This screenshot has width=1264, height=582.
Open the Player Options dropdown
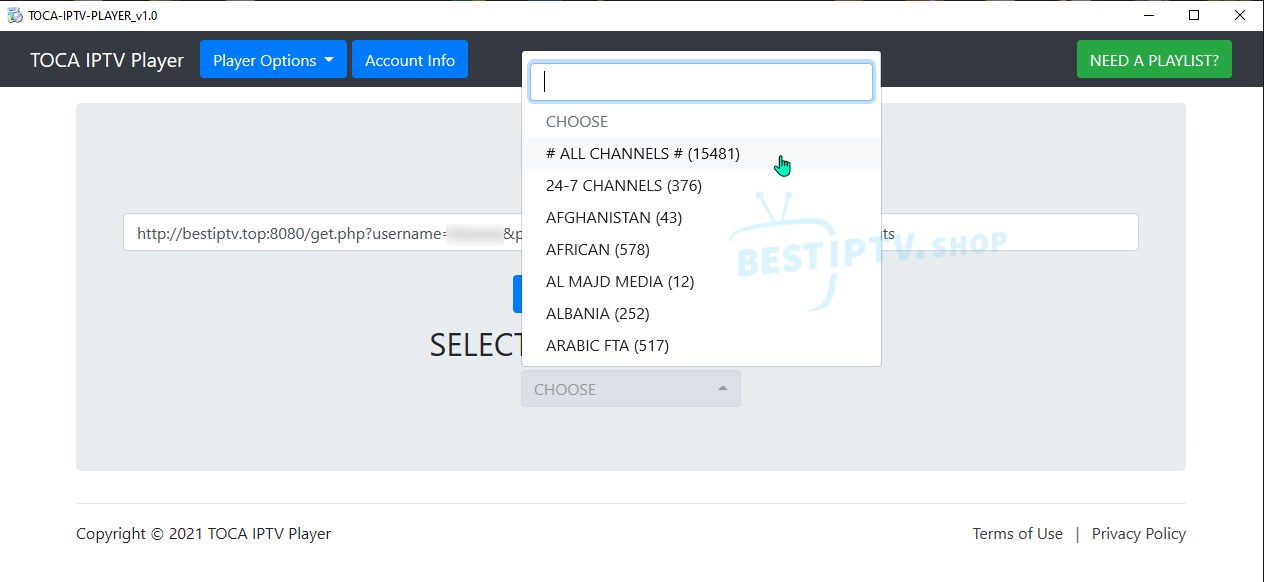[x=273, y=60]
